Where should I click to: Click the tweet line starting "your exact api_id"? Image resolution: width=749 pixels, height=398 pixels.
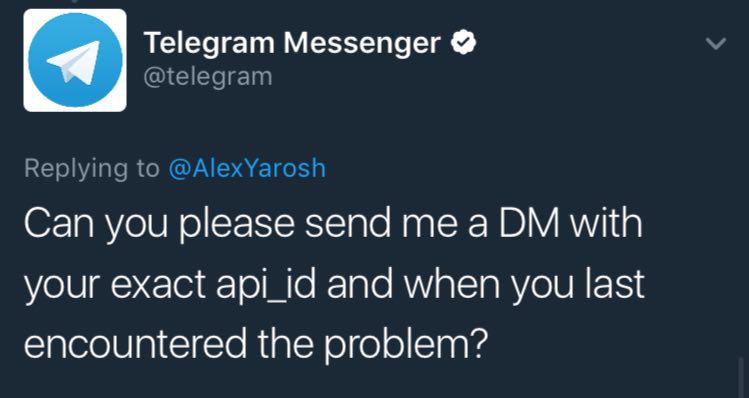tap(334, 284)
